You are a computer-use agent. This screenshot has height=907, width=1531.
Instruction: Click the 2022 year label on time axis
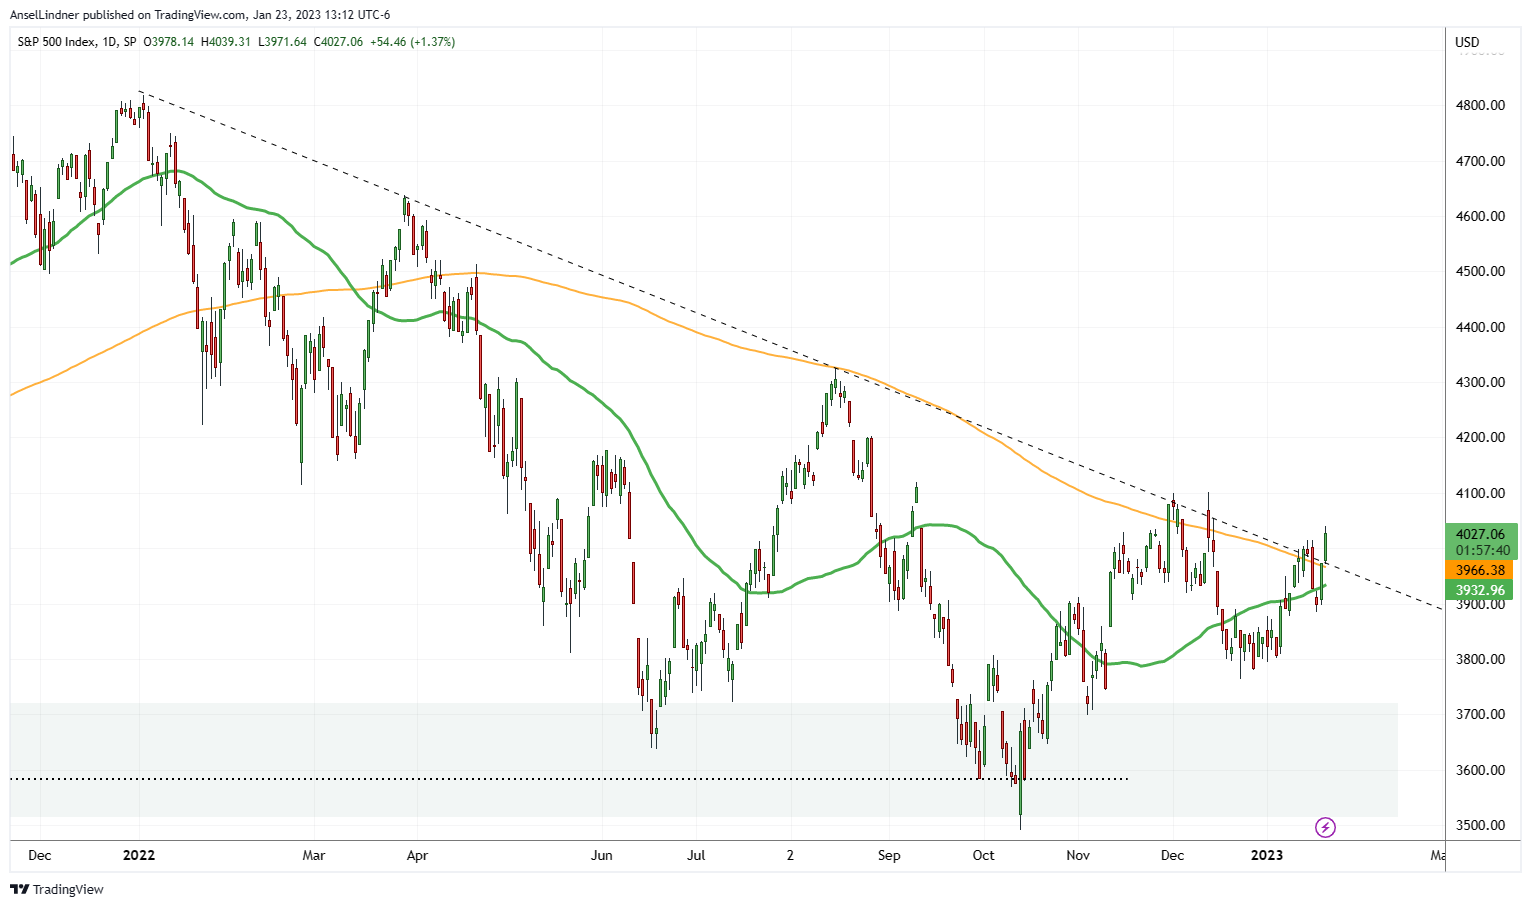tap(139, 855)
